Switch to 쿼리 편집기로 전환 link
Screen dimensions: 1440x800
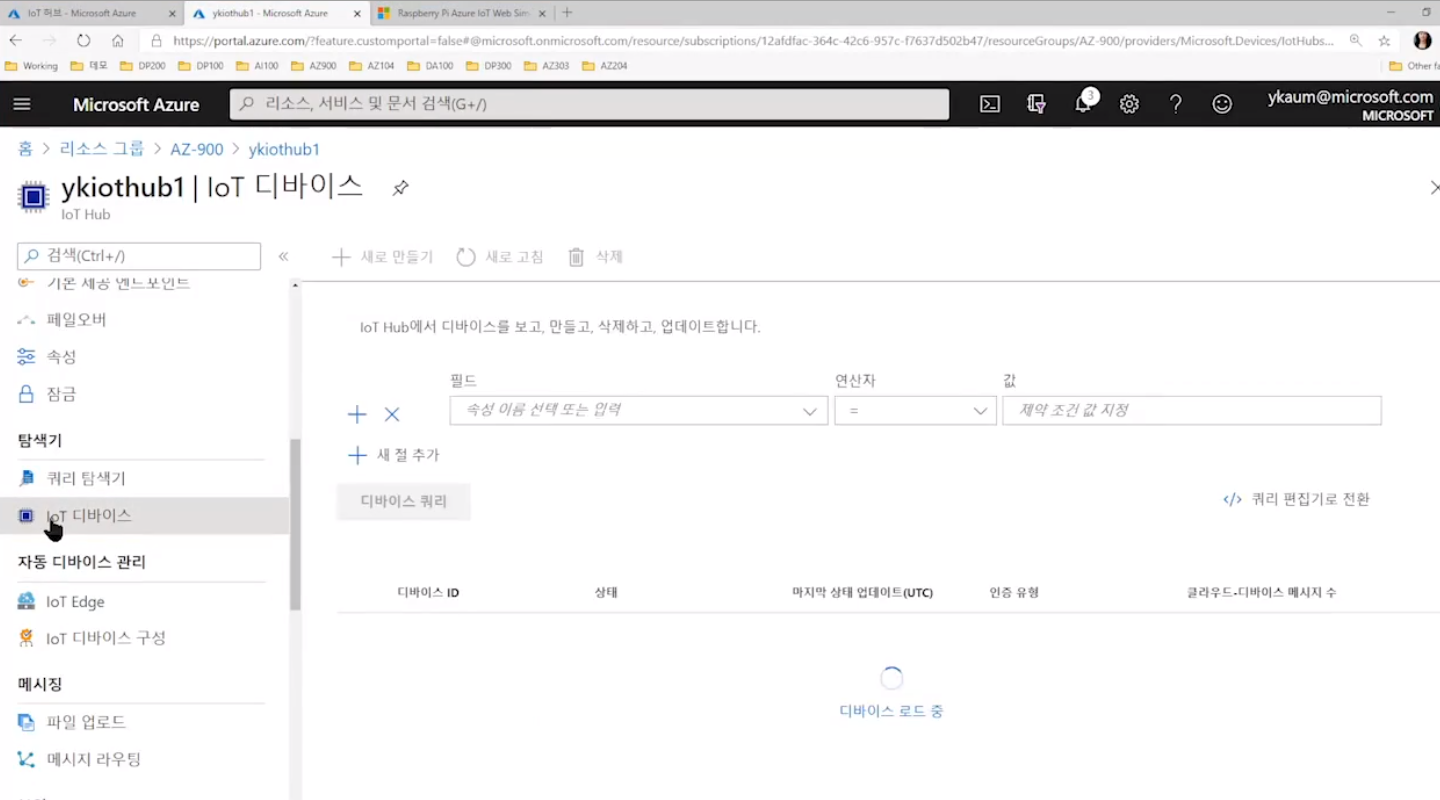tap(1296, 499)
